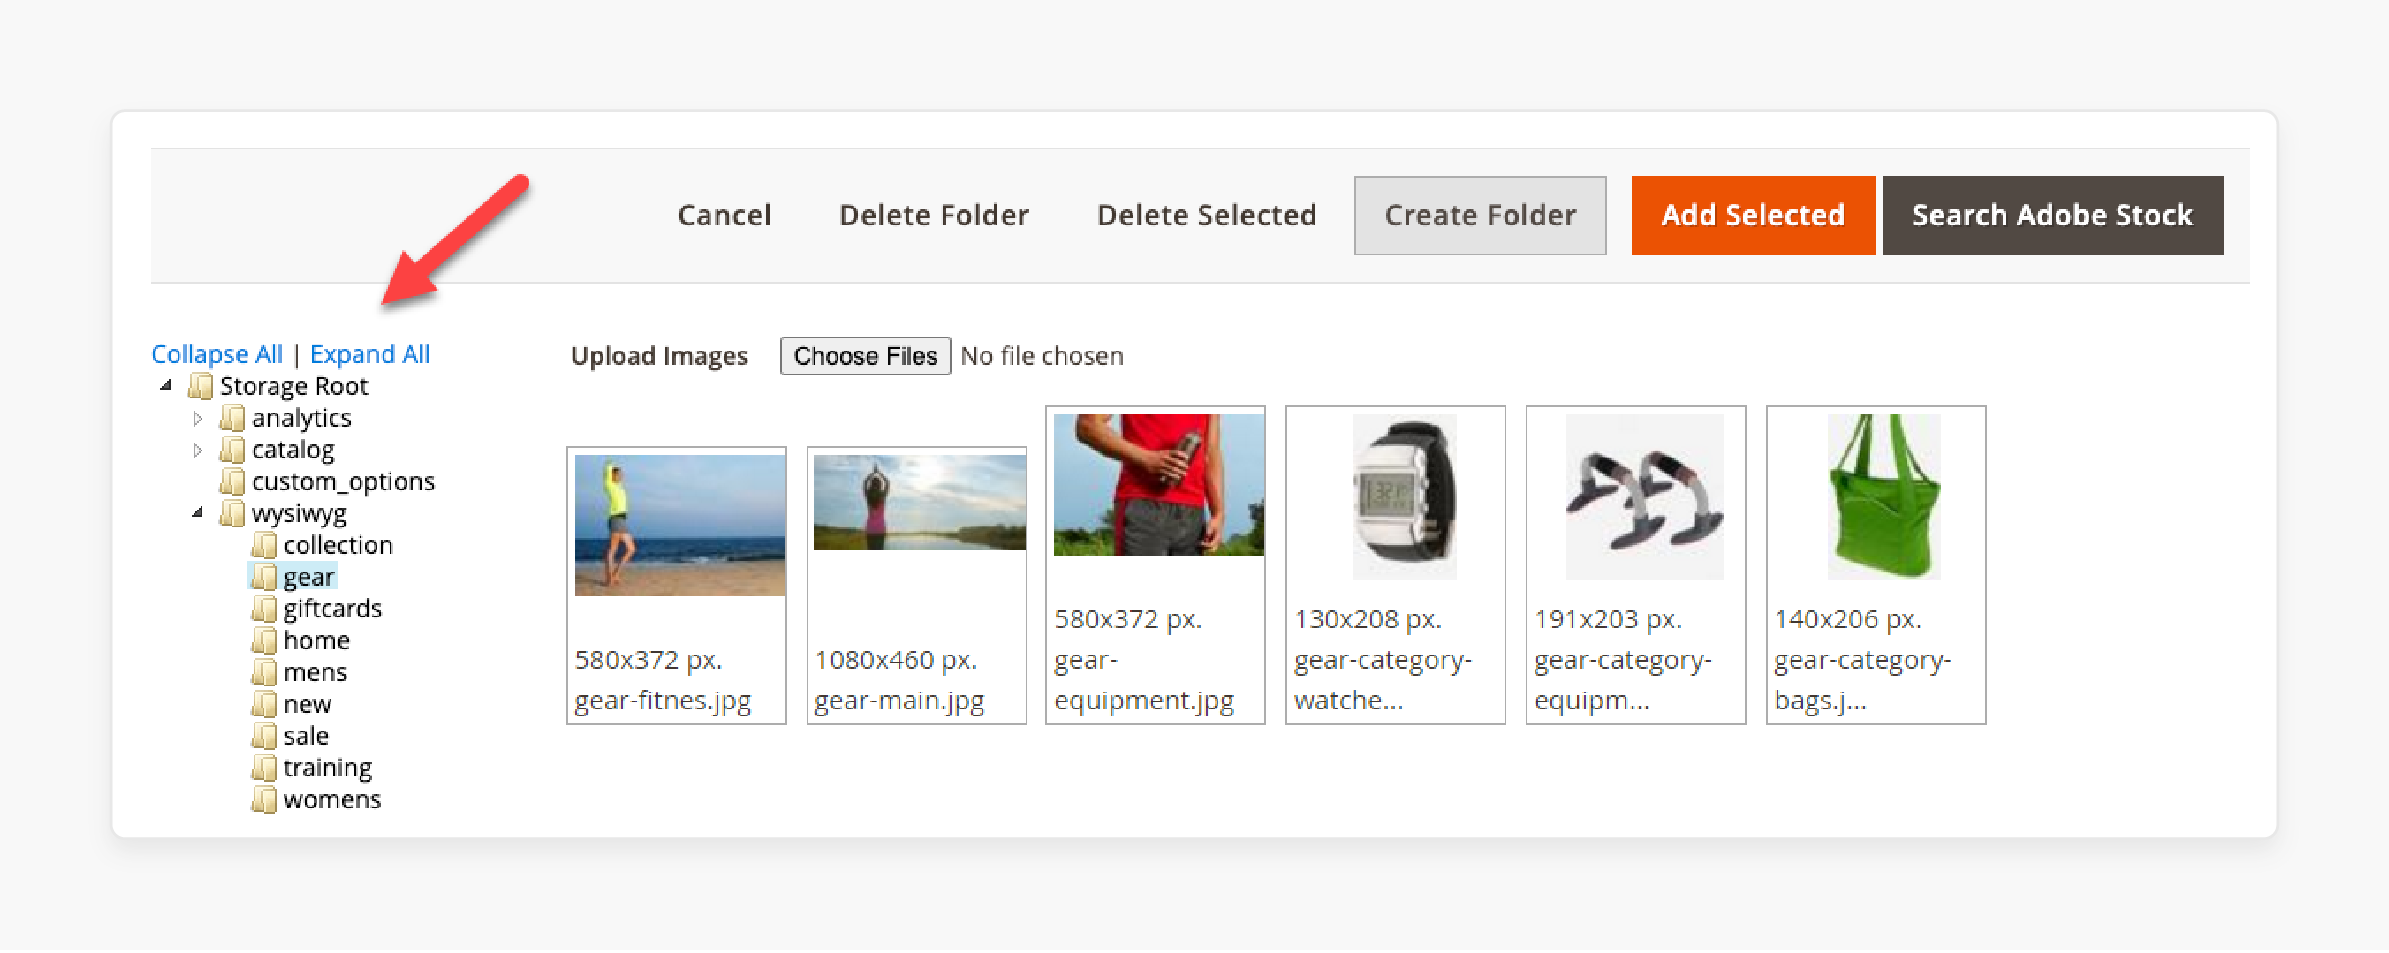2389x953 pixels.
Task: Select the womens folder label
Action: (332, 800)
